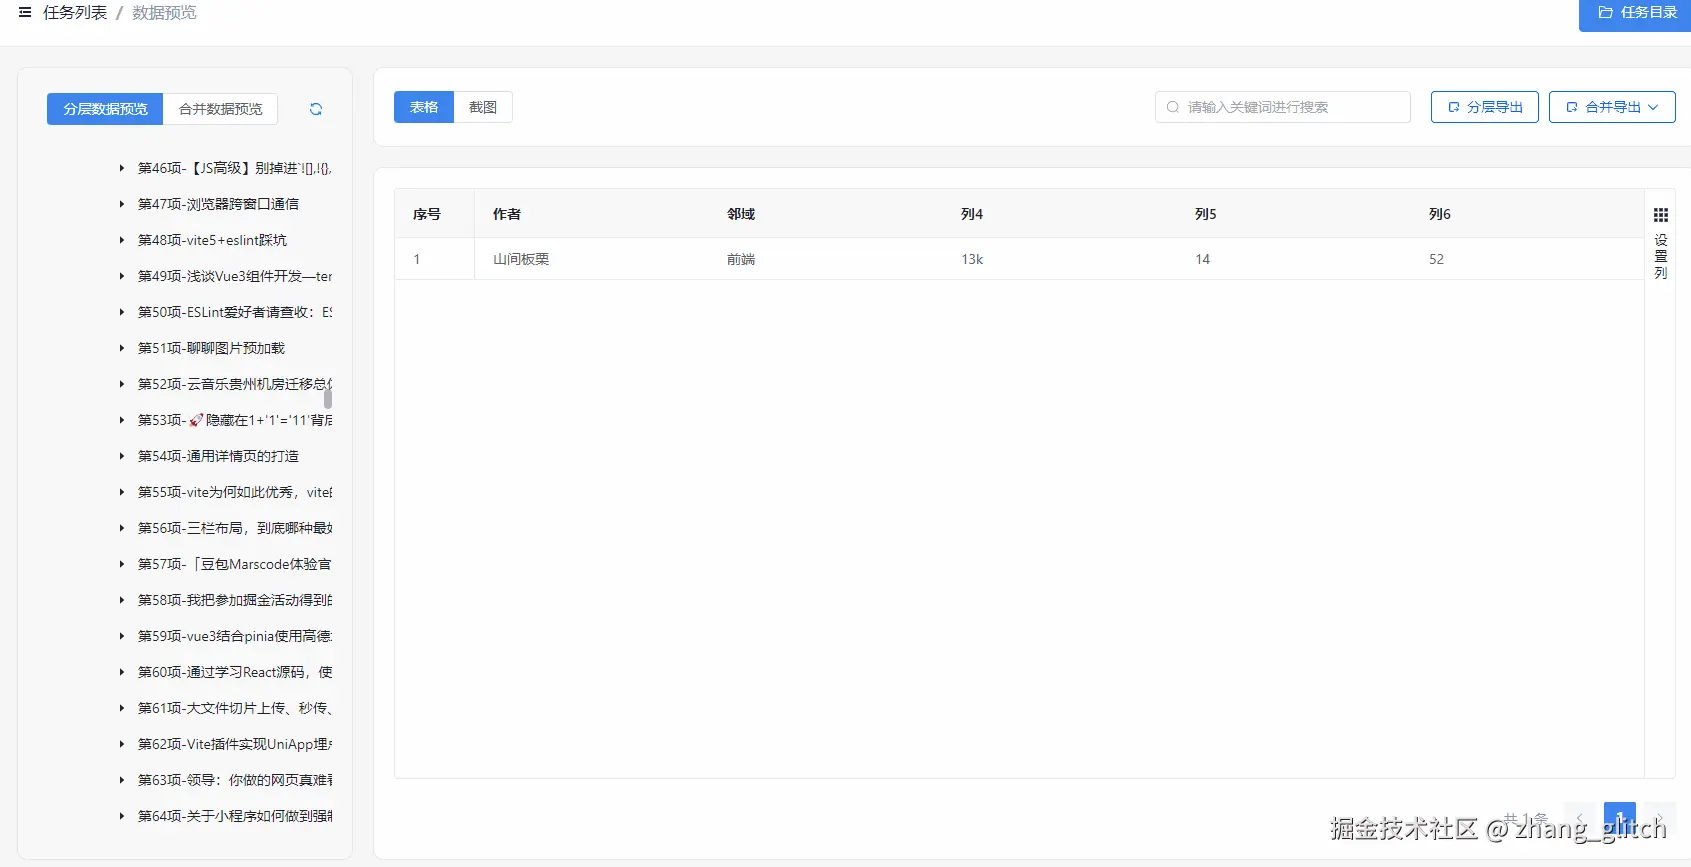Select 第62项-Vite插件实现UniApp item
The image size is (1691, 867).
pos(235,744)
